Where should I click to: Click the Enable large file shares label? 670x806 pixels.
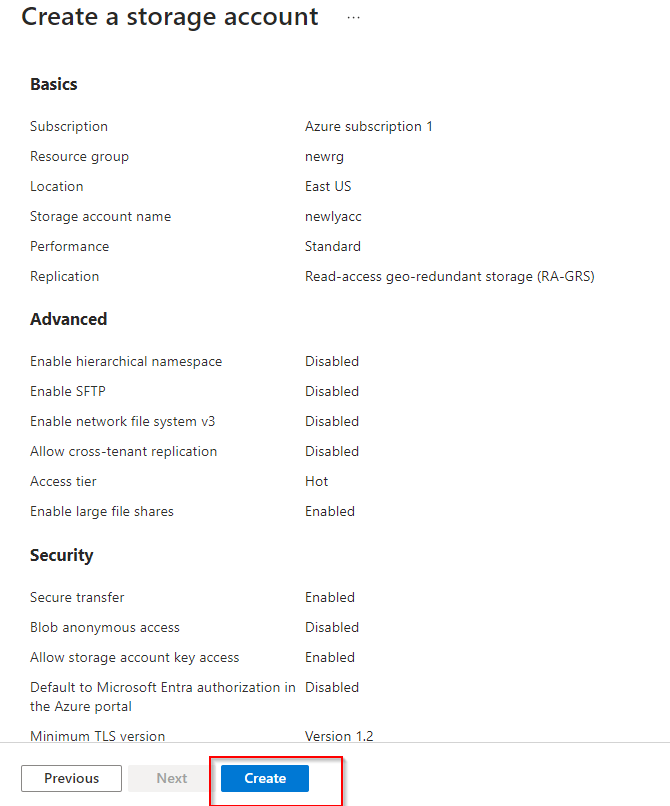[x=102, y=511]
